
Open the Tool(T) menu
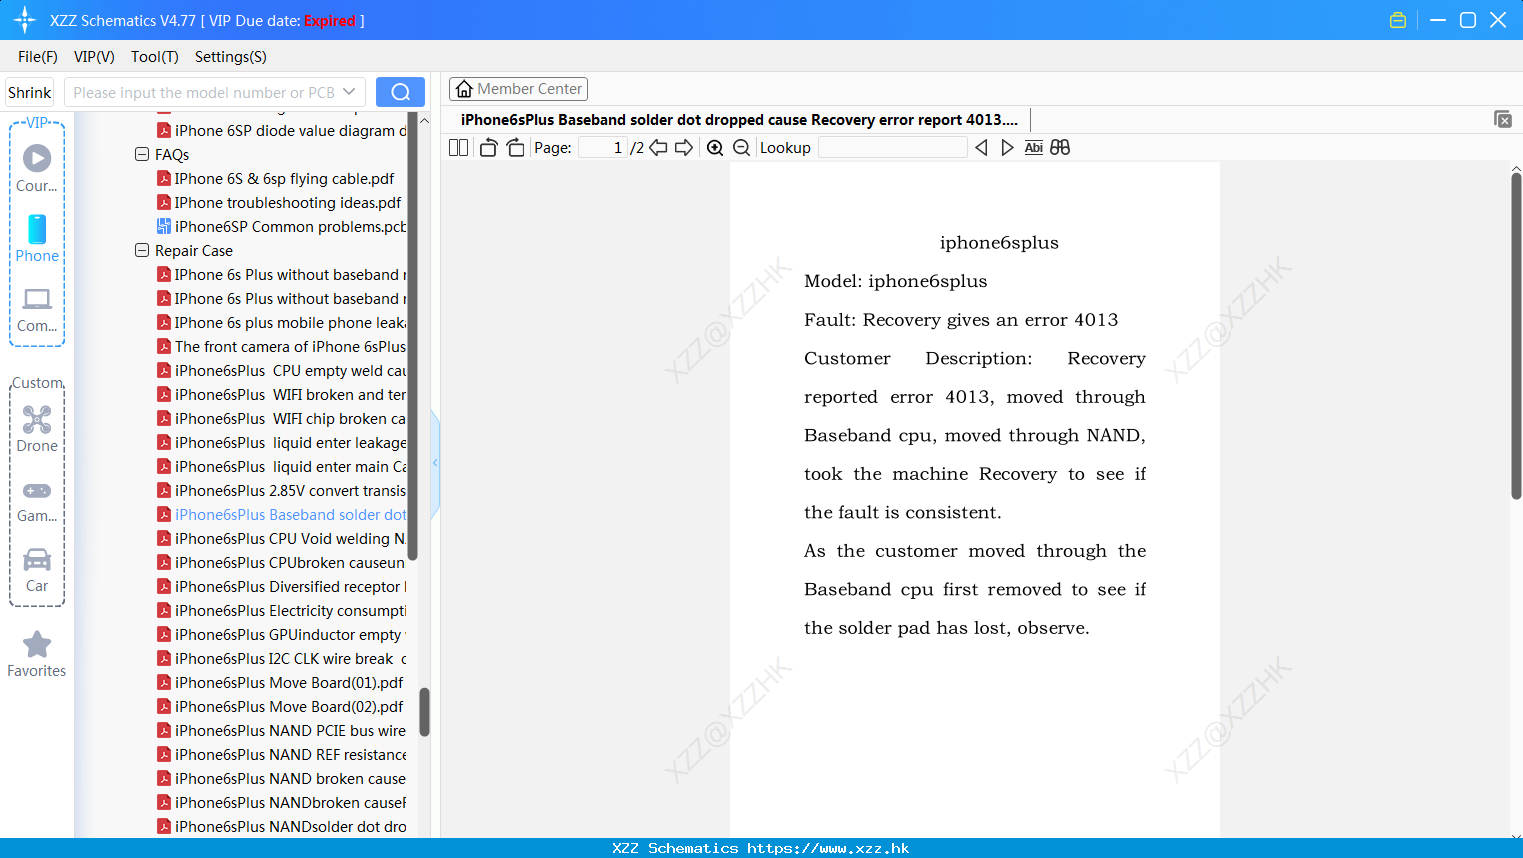point(155,57)
